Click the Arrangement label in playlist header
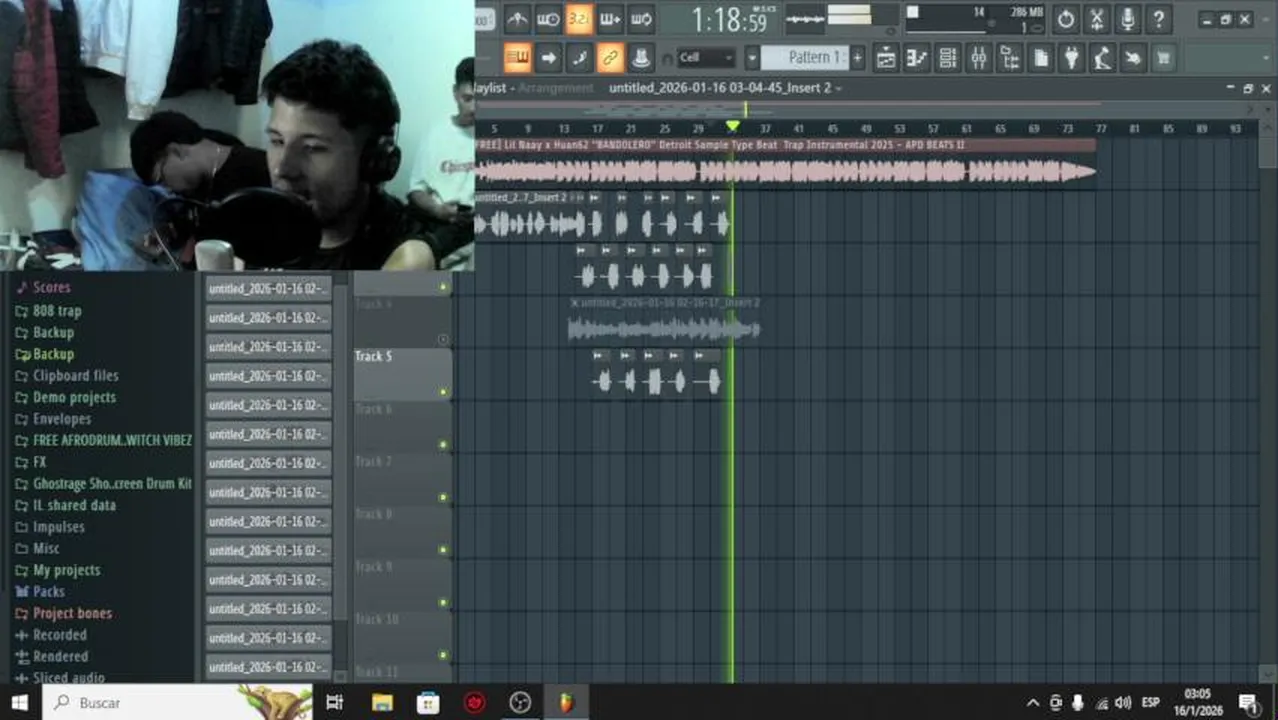The height and width of the screenshot is (720, 1278). coord(555,88)
